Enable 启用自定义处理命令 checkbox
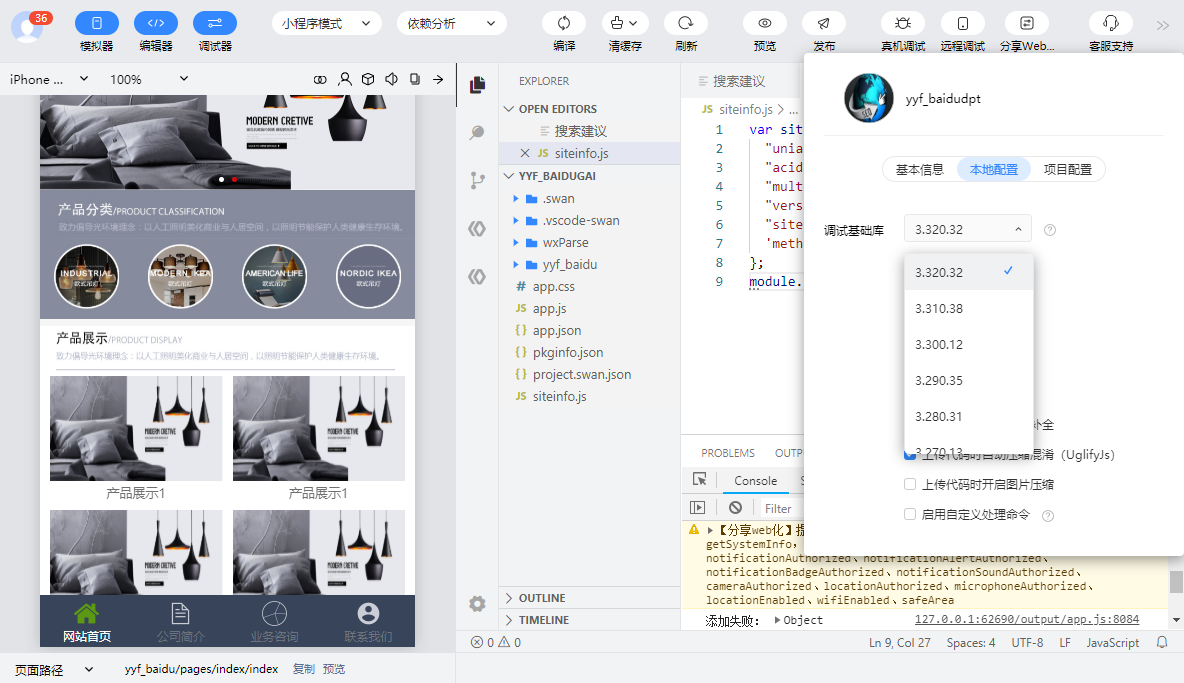 pyautogui.click(x=910, y=515)
